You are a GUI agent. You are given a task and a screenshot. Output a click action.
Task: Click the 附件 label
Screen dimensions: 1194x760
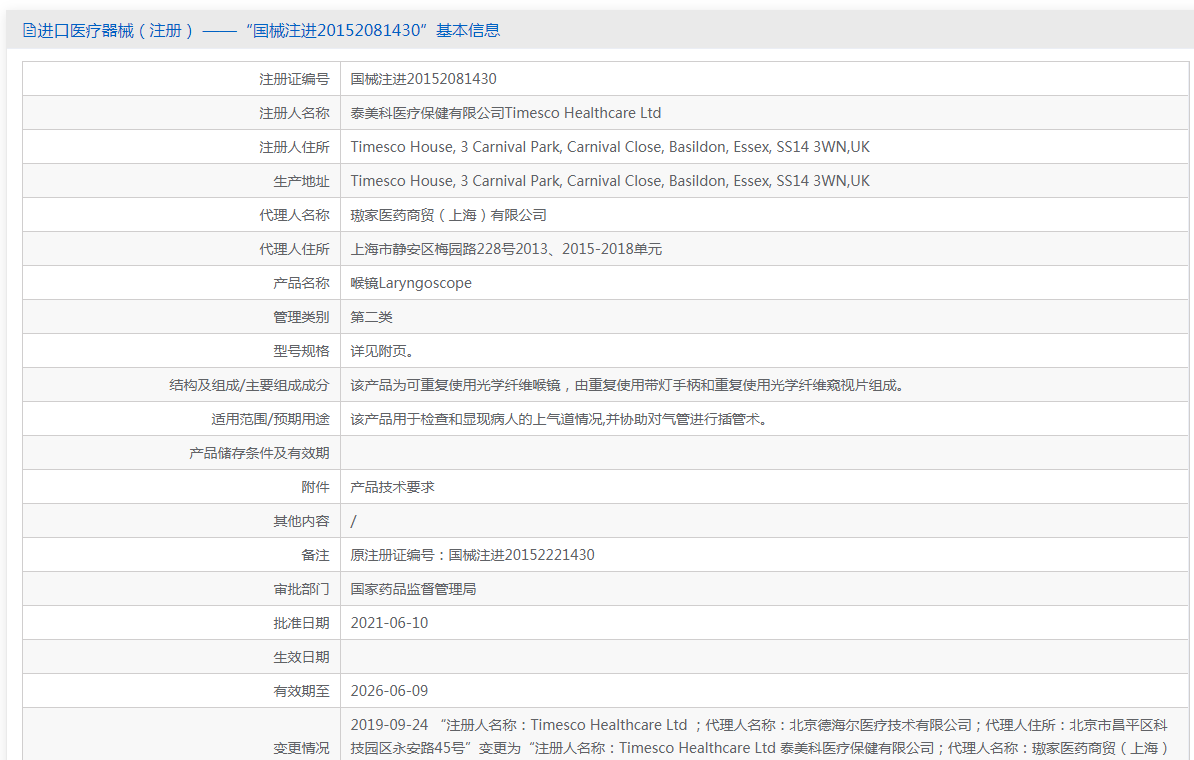point(315,487)
